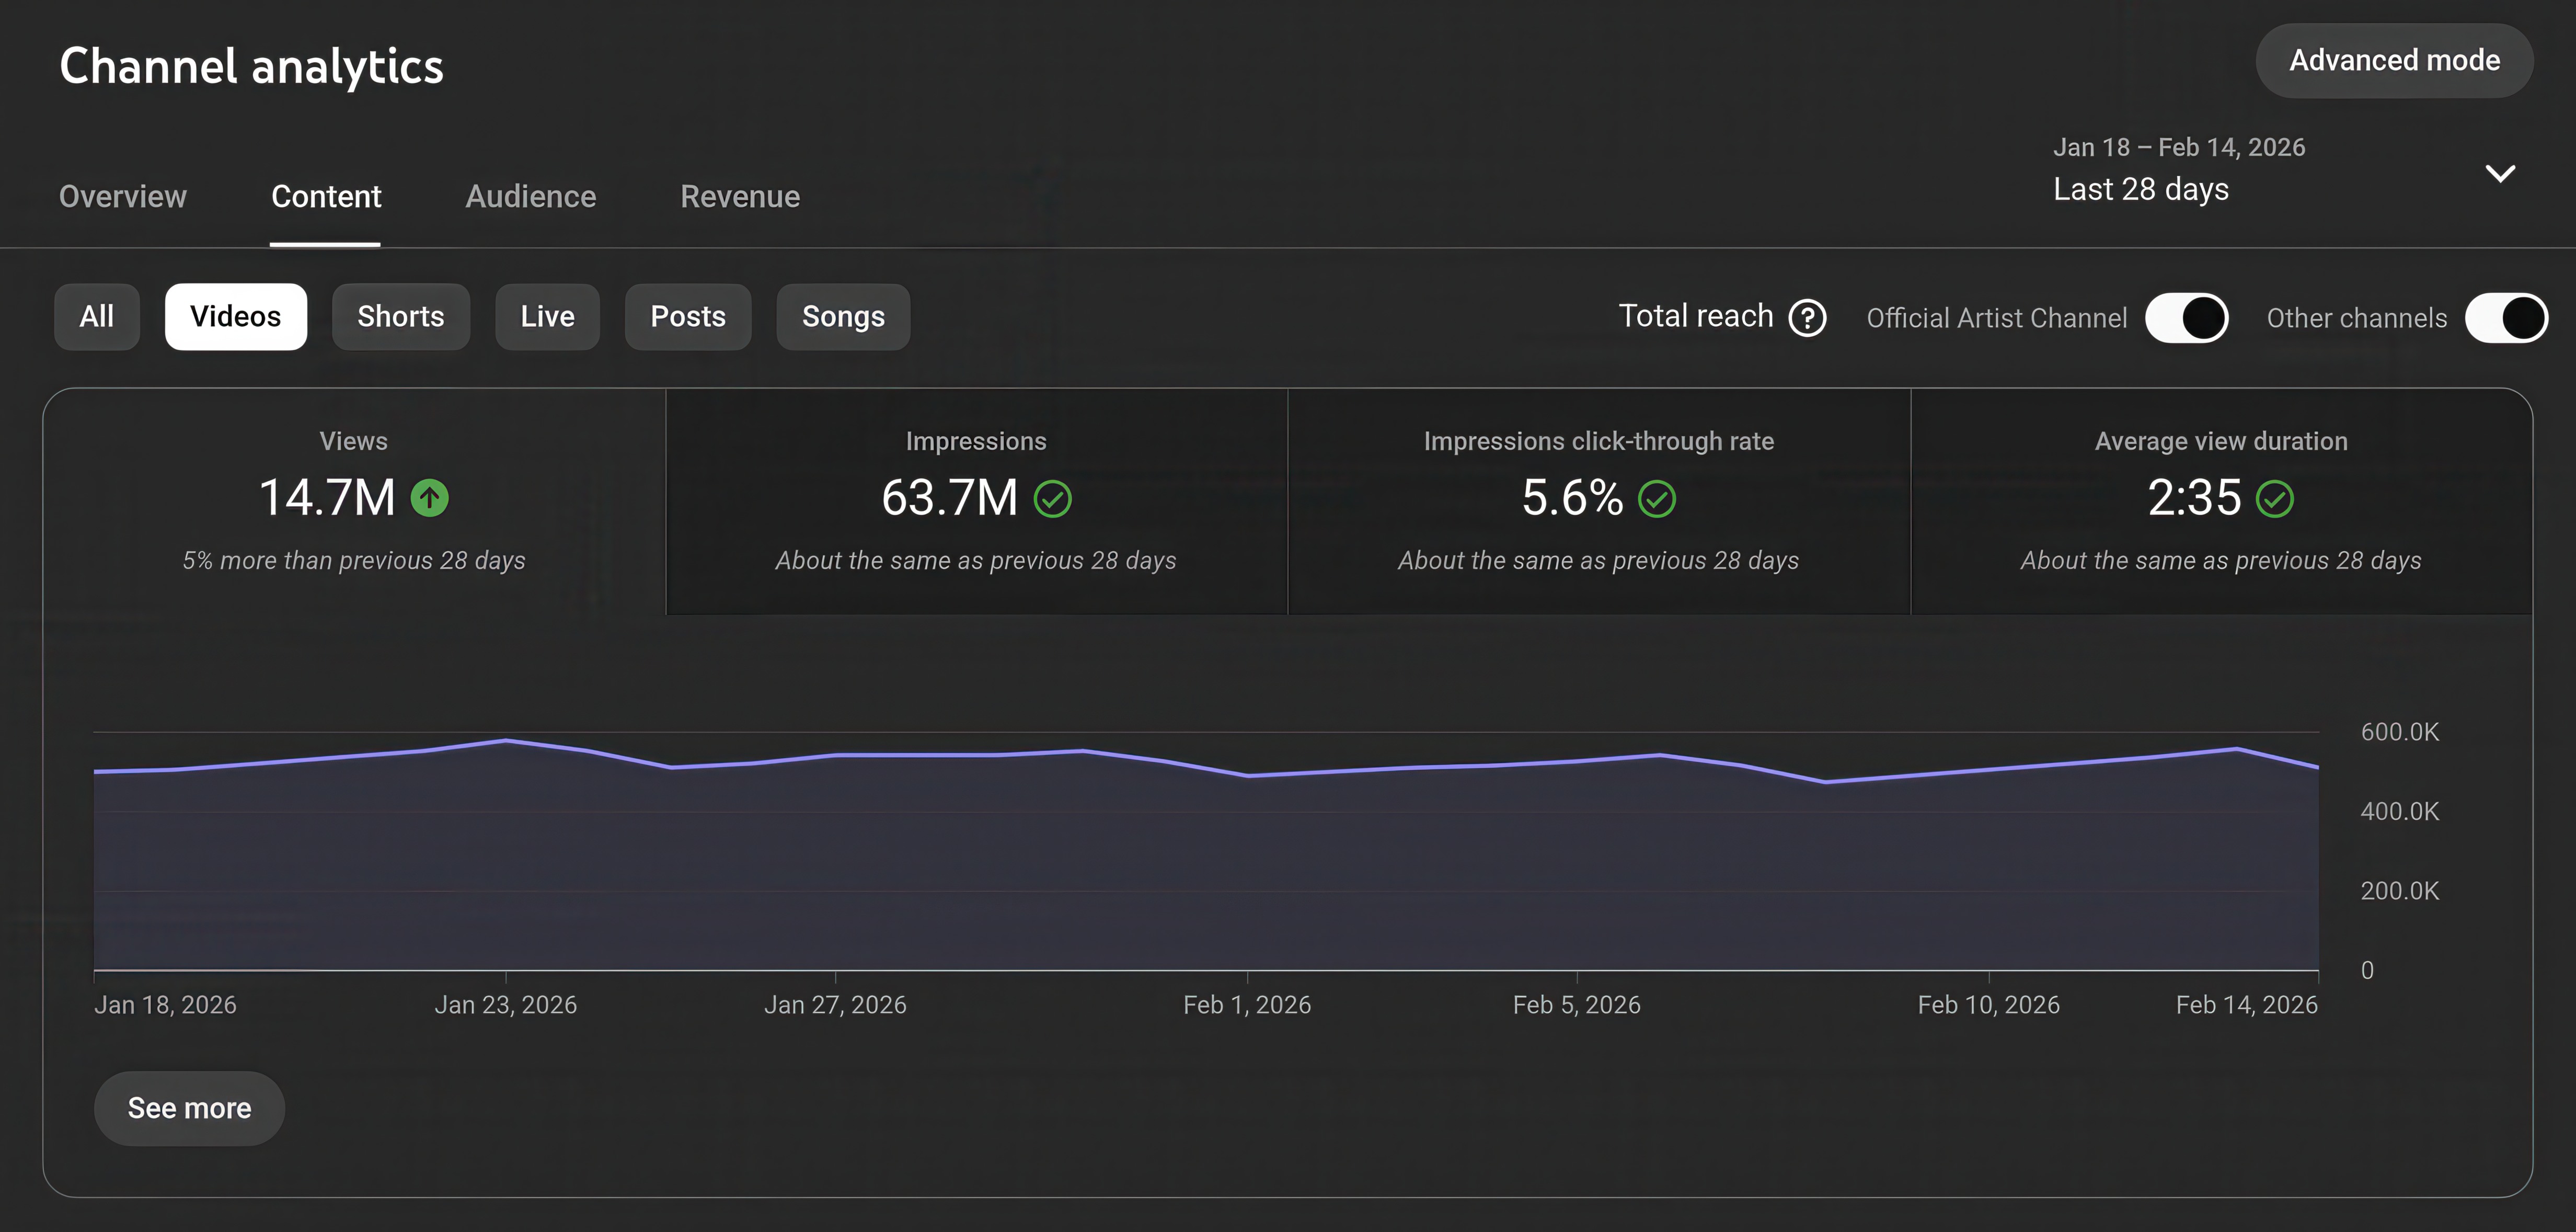Select the Average view duration metric card
The height and width of the screenshot is (1232, 2576).
point(2220,501)
